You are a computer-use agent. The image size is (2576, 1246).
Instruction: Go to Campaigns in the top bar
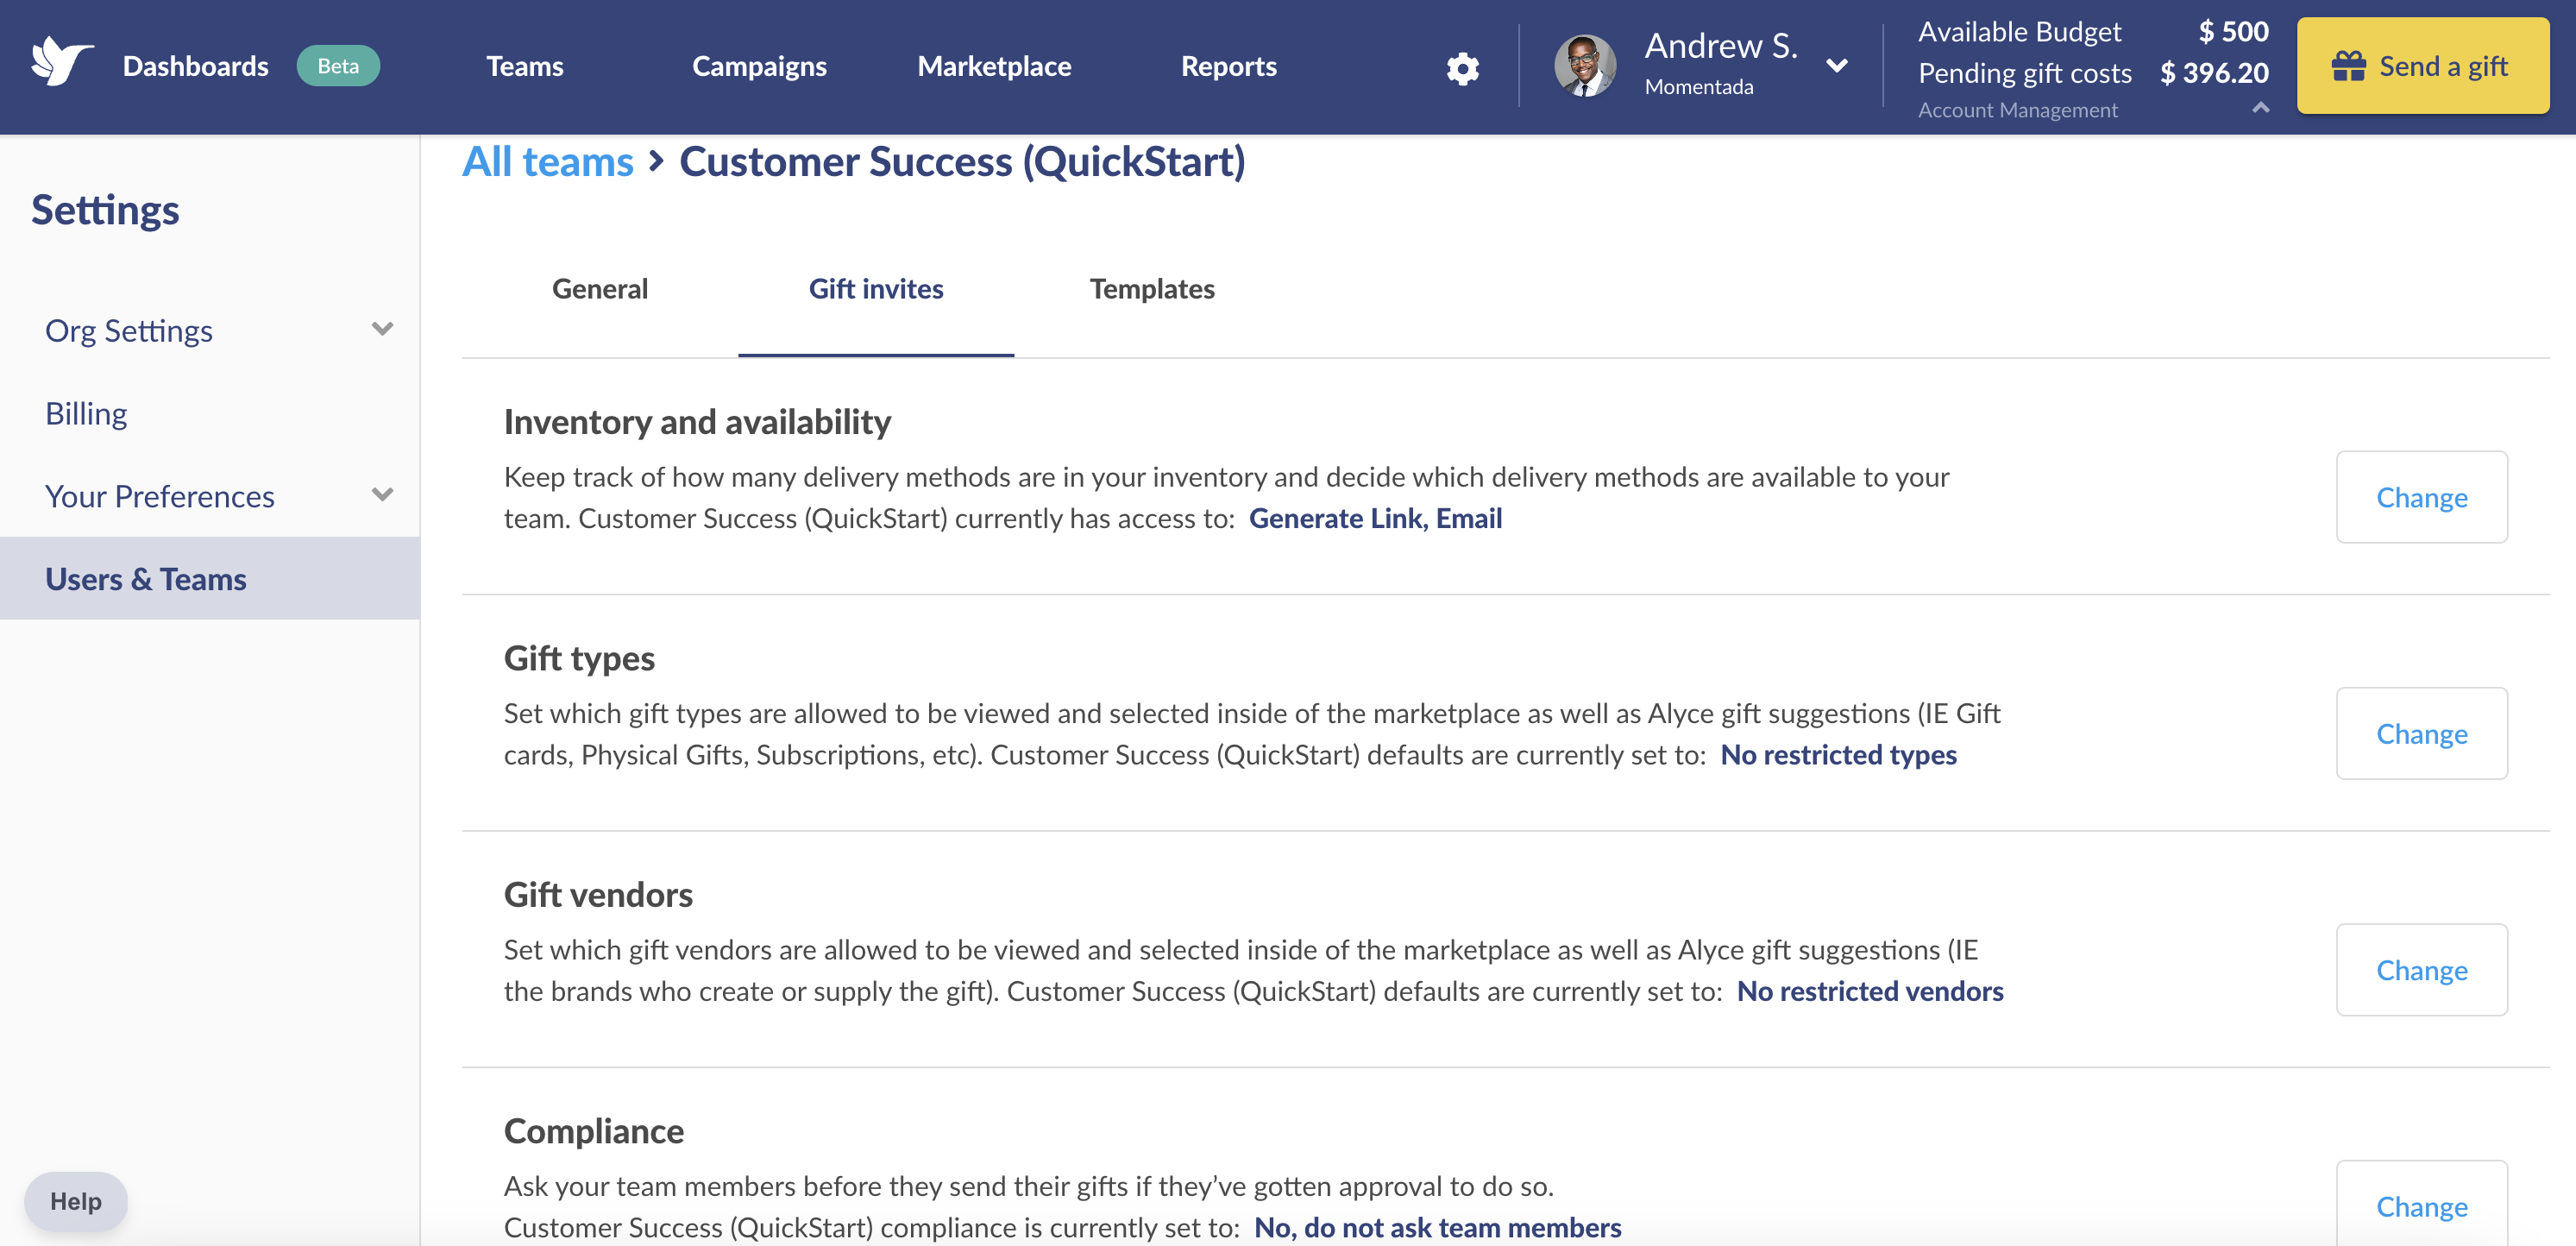(x=759, y=66)
